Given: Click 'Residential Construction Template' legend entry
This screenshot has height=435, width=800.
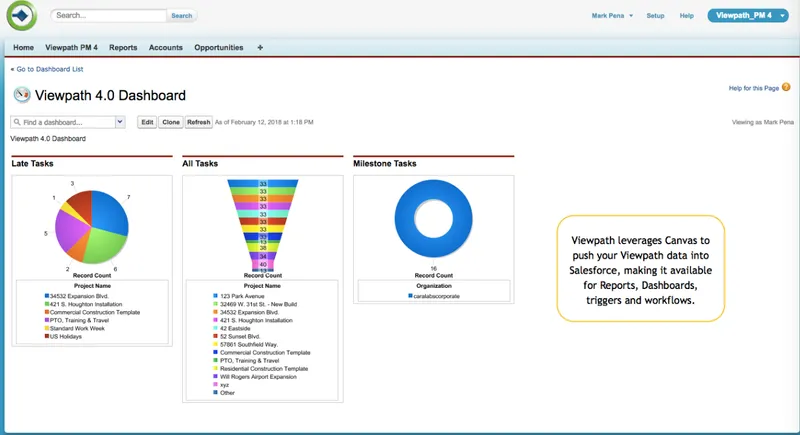Looking at the screenshot, I should coord(264,369).
